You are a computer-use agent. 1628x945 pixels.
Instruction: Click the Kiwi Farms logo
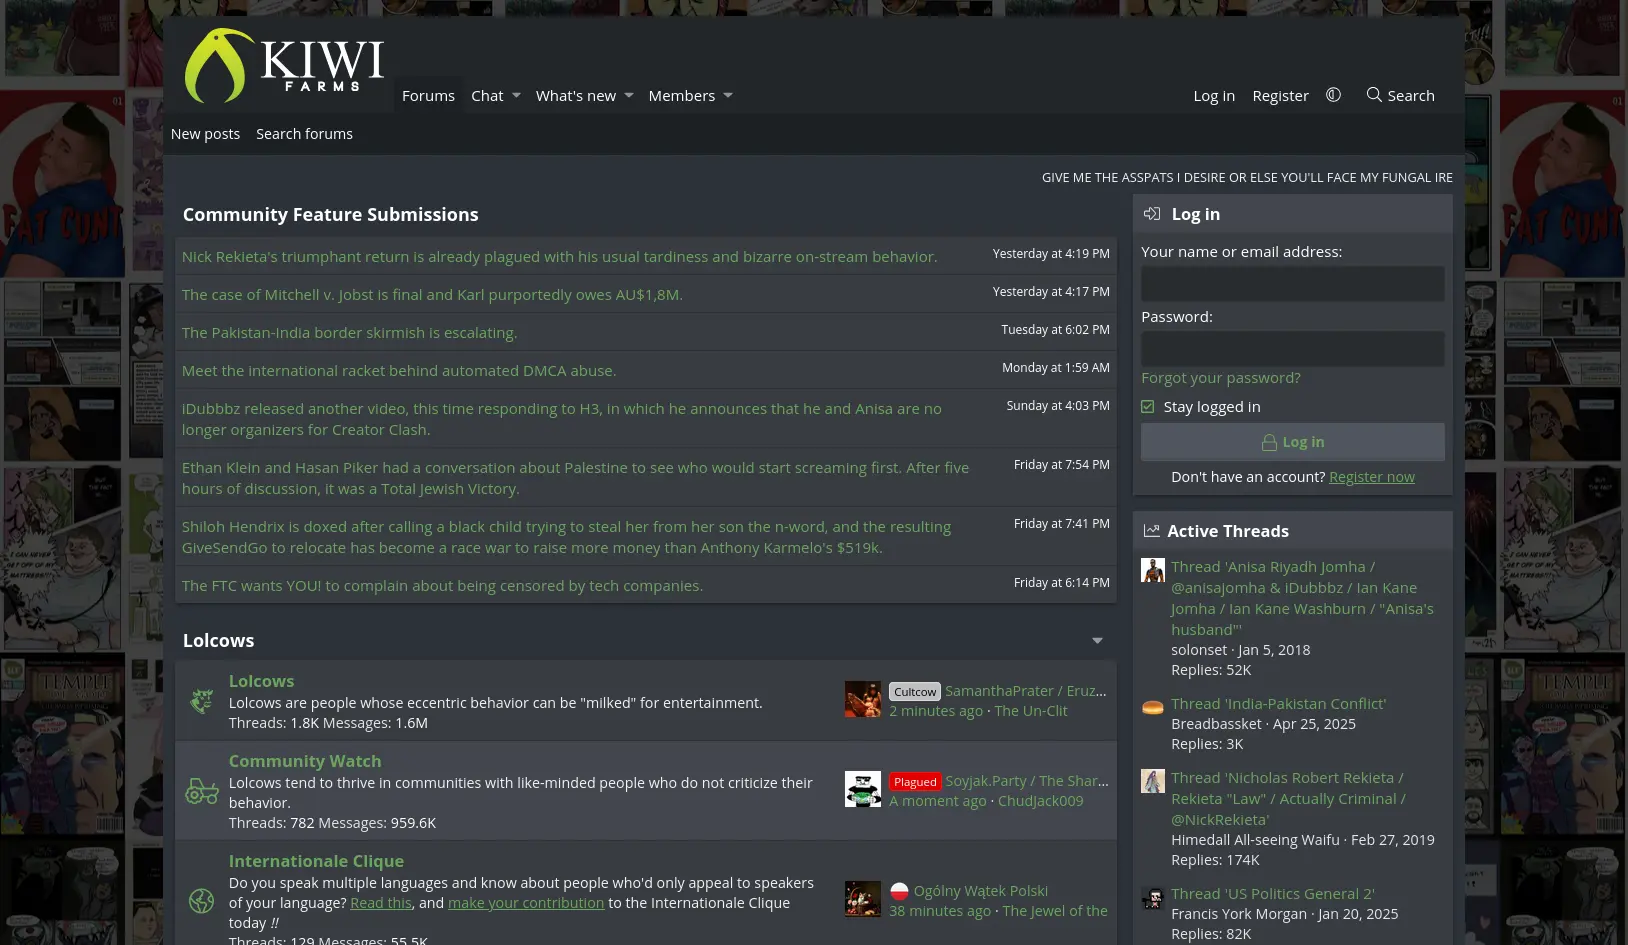(x=284, y=65)
